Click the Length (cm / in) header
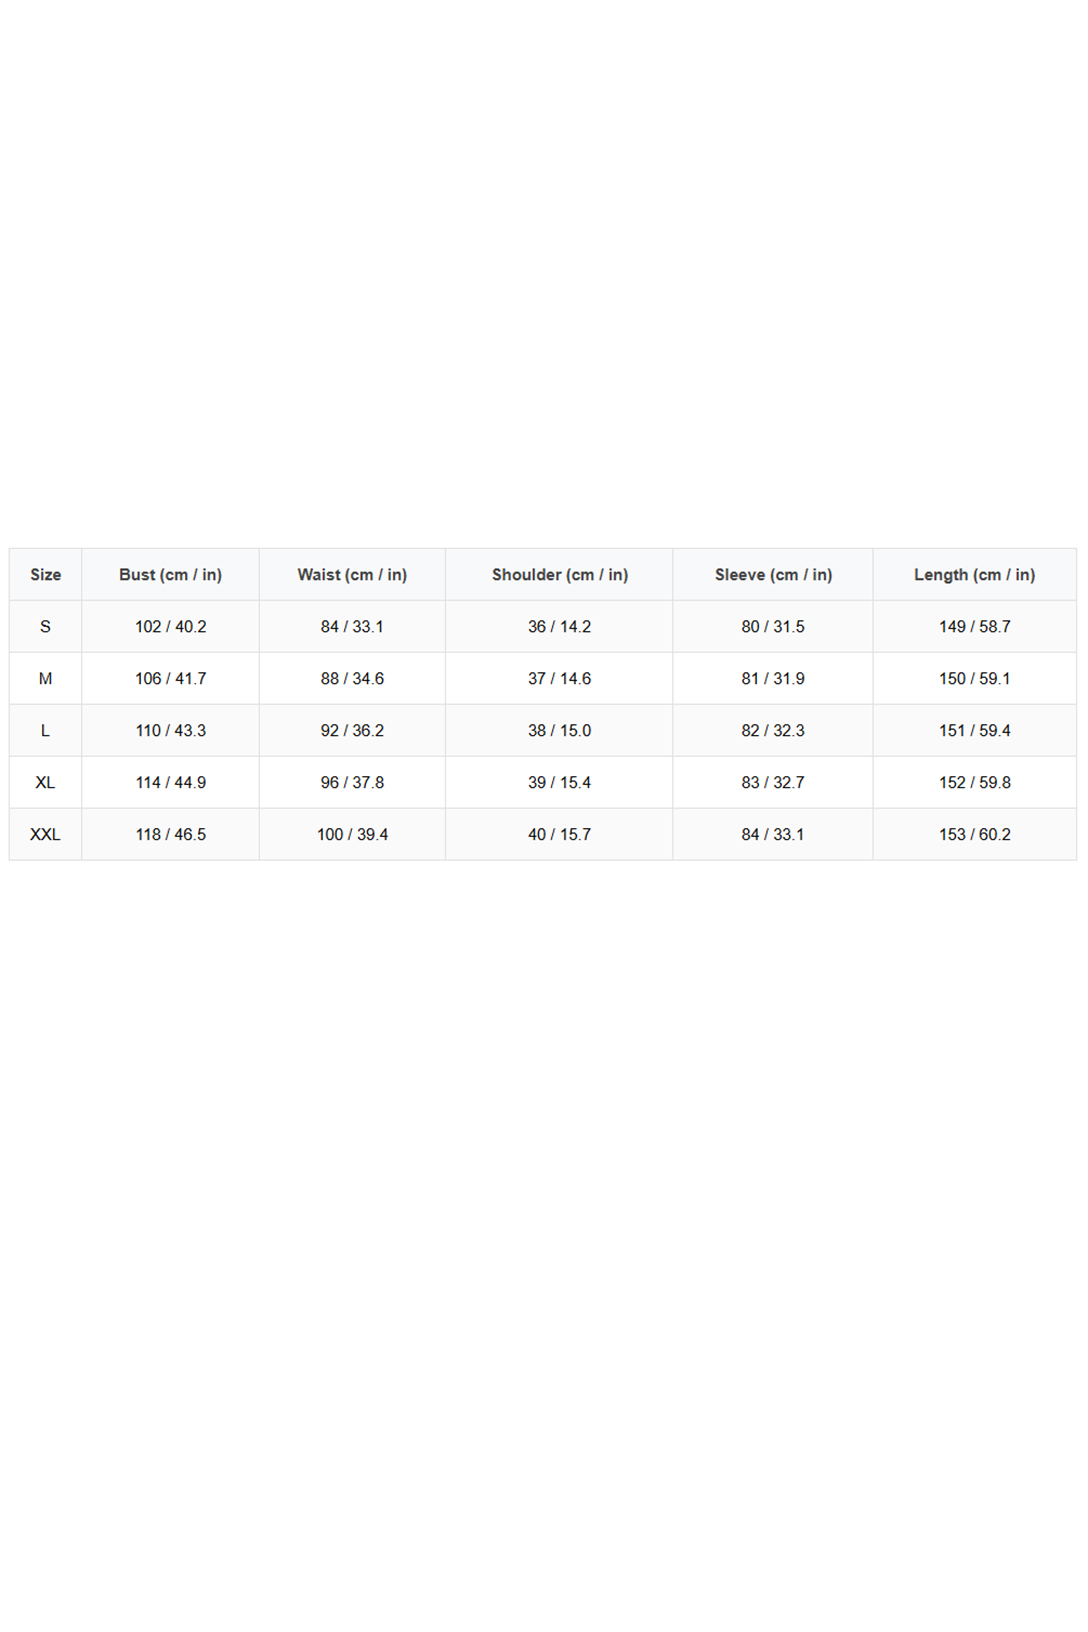Image resolution: width=1088 pixels, height=1632 pixels. pos(974,575)
